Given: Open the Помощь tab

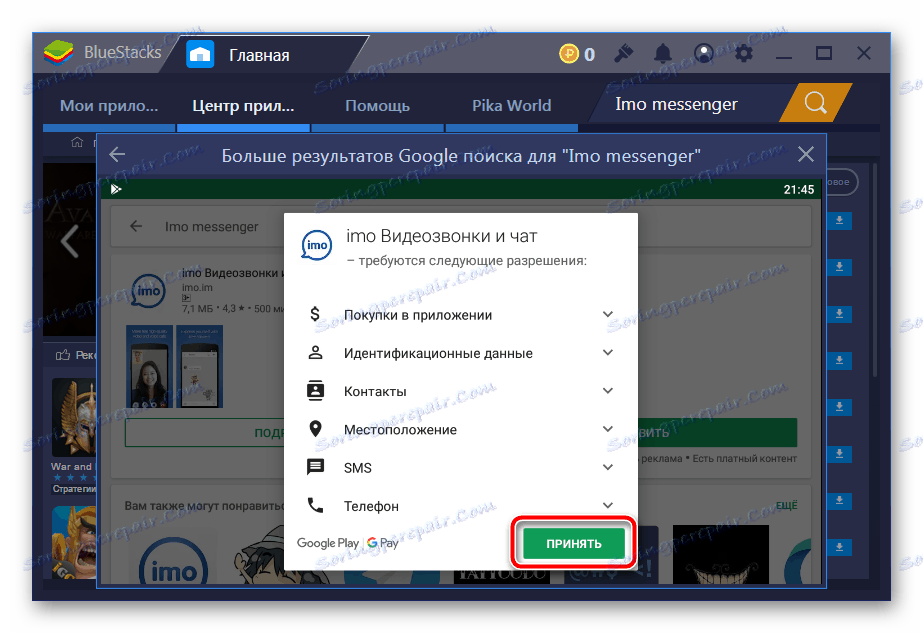Looking at the screenshot, I should point(377,106).
